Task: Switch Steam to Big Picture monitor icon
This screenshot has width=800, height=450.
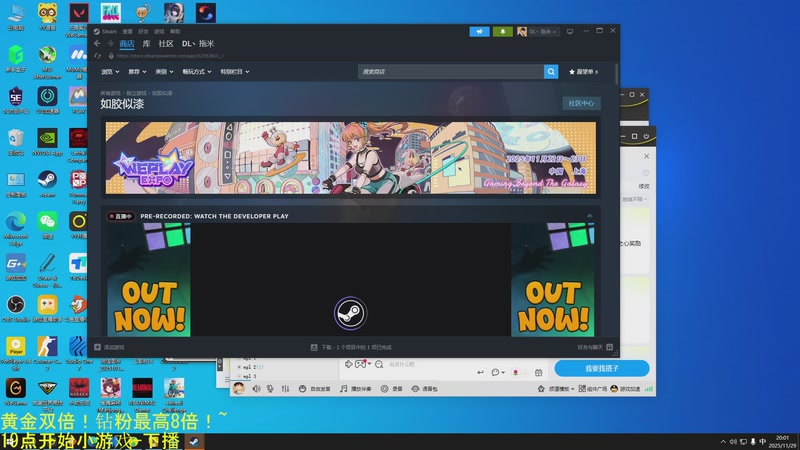Action: pyautogui.click(x=570, y=32)
